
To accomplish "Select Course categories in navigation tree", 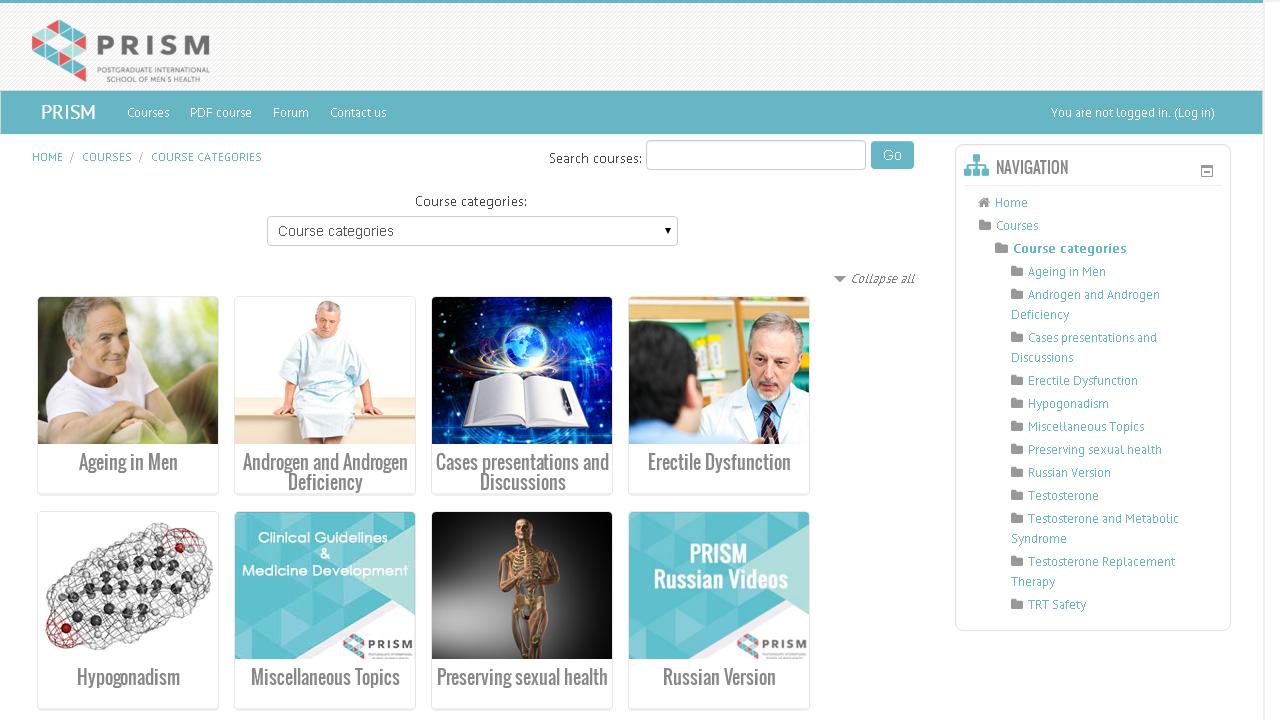I will pyautogui.click(x=1069, y=249).
